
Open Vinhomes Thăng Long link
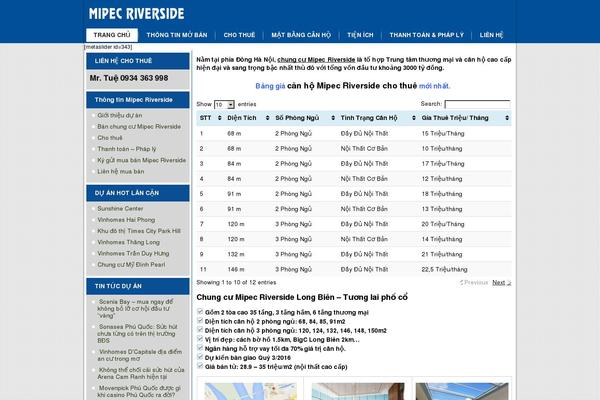128,242
